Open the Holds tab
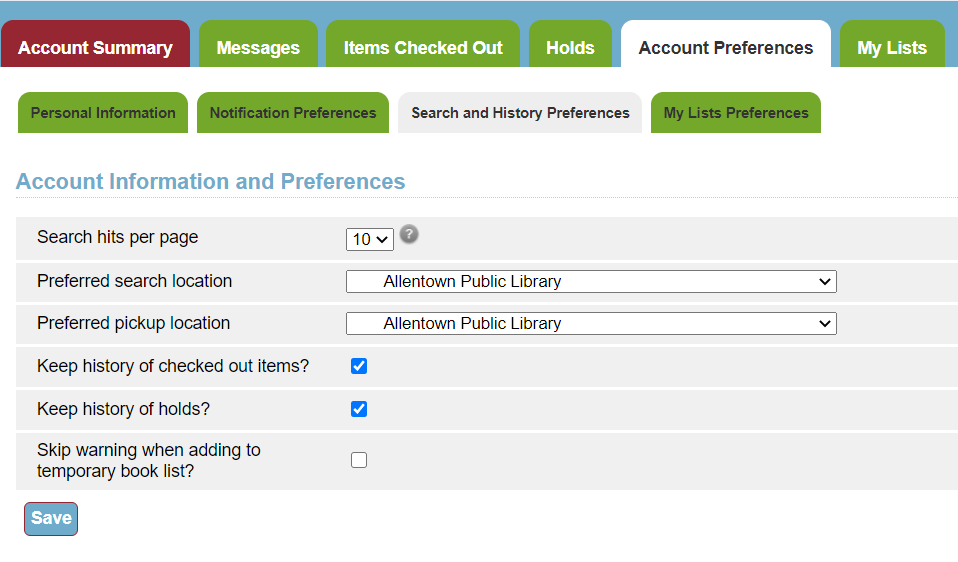 (570, 45)
